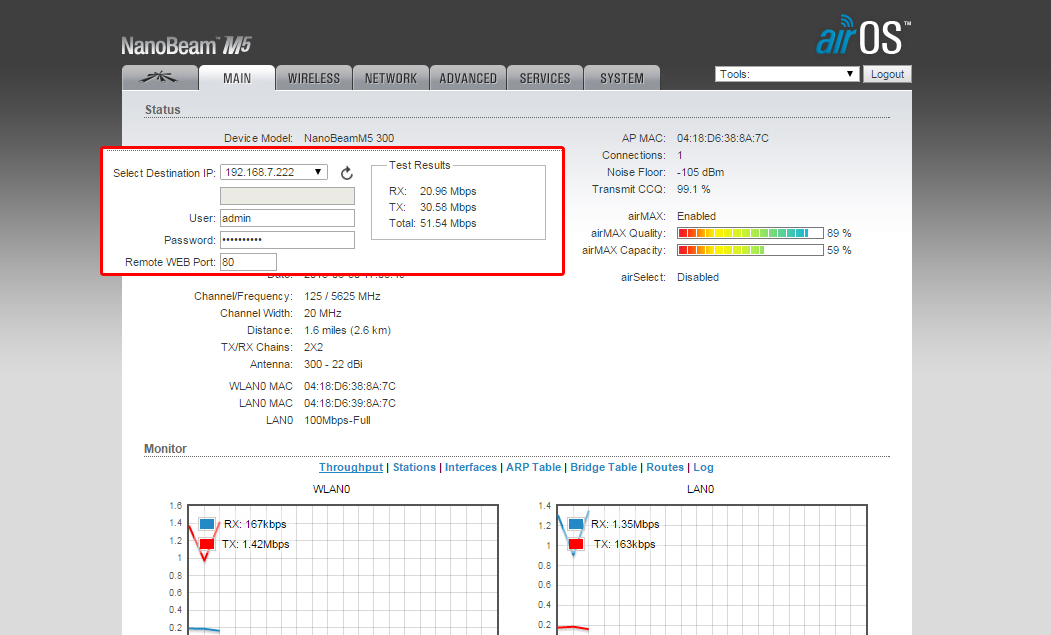Show the Interfaces monitor
1051x635 pixels.
[x=471, y=467]
